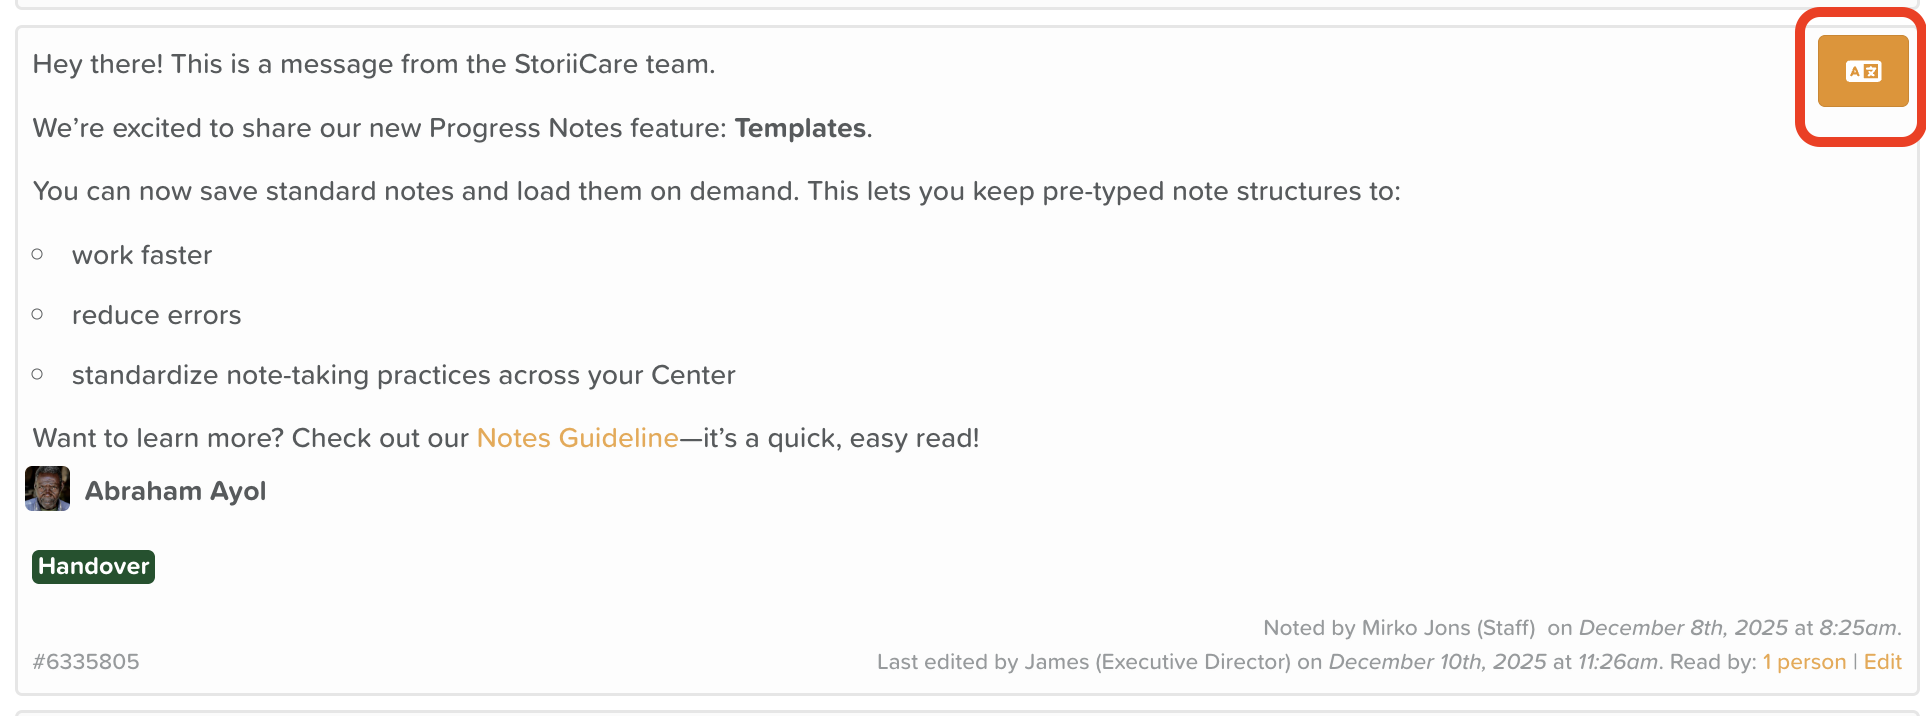Click Abraham Ayol's profile photo
1926x716 pixels.
point(47,489)
